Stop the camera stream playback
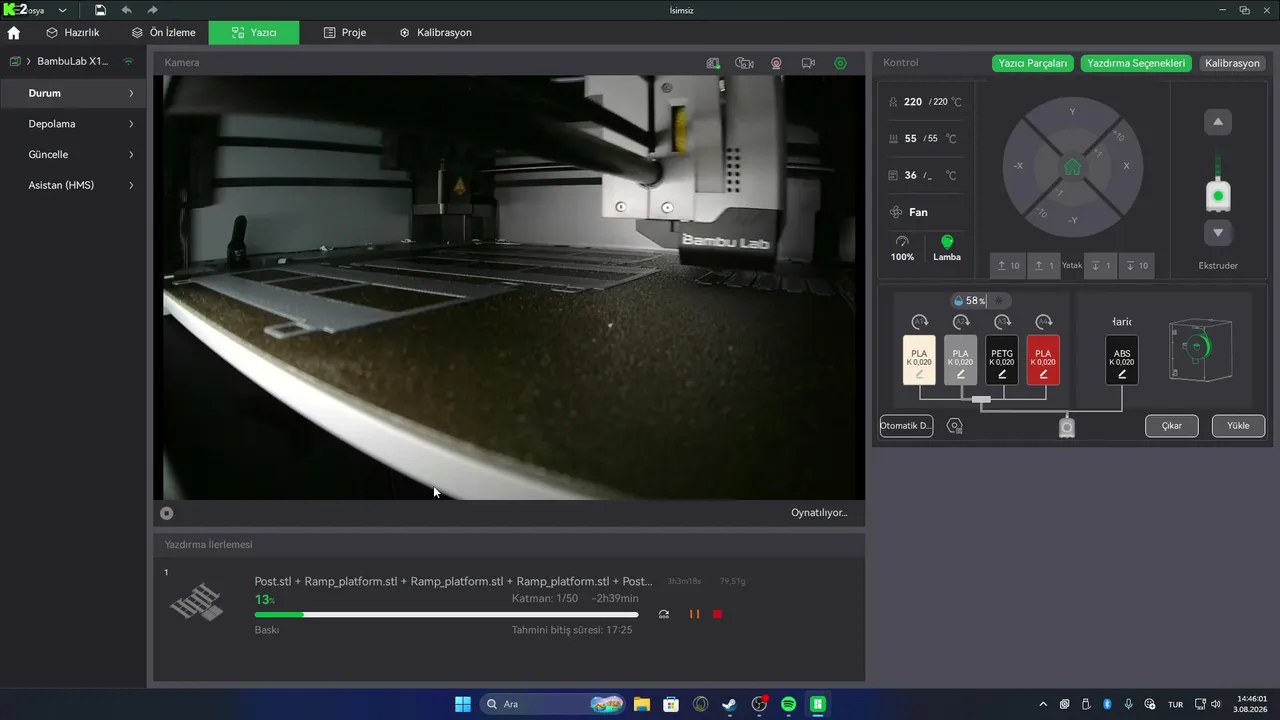 coord(167,513)
